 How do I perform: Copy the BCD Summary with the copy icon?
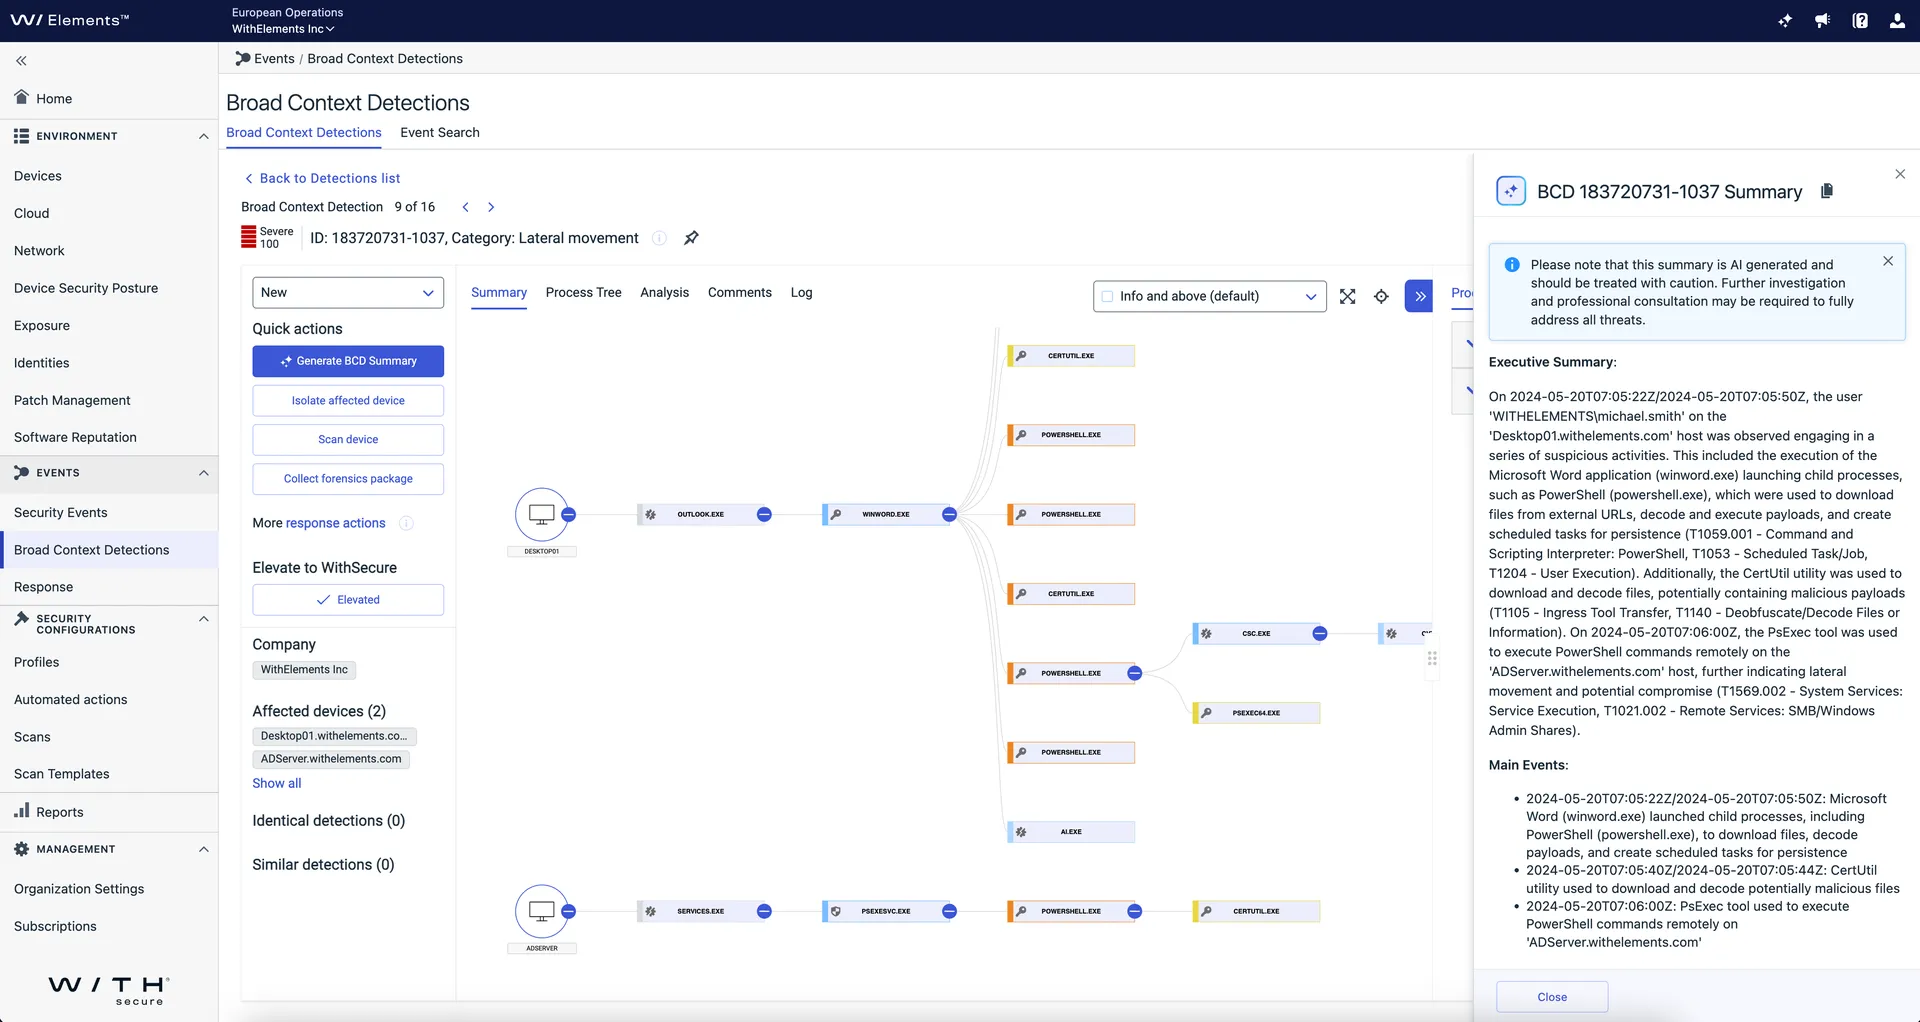1828,191
